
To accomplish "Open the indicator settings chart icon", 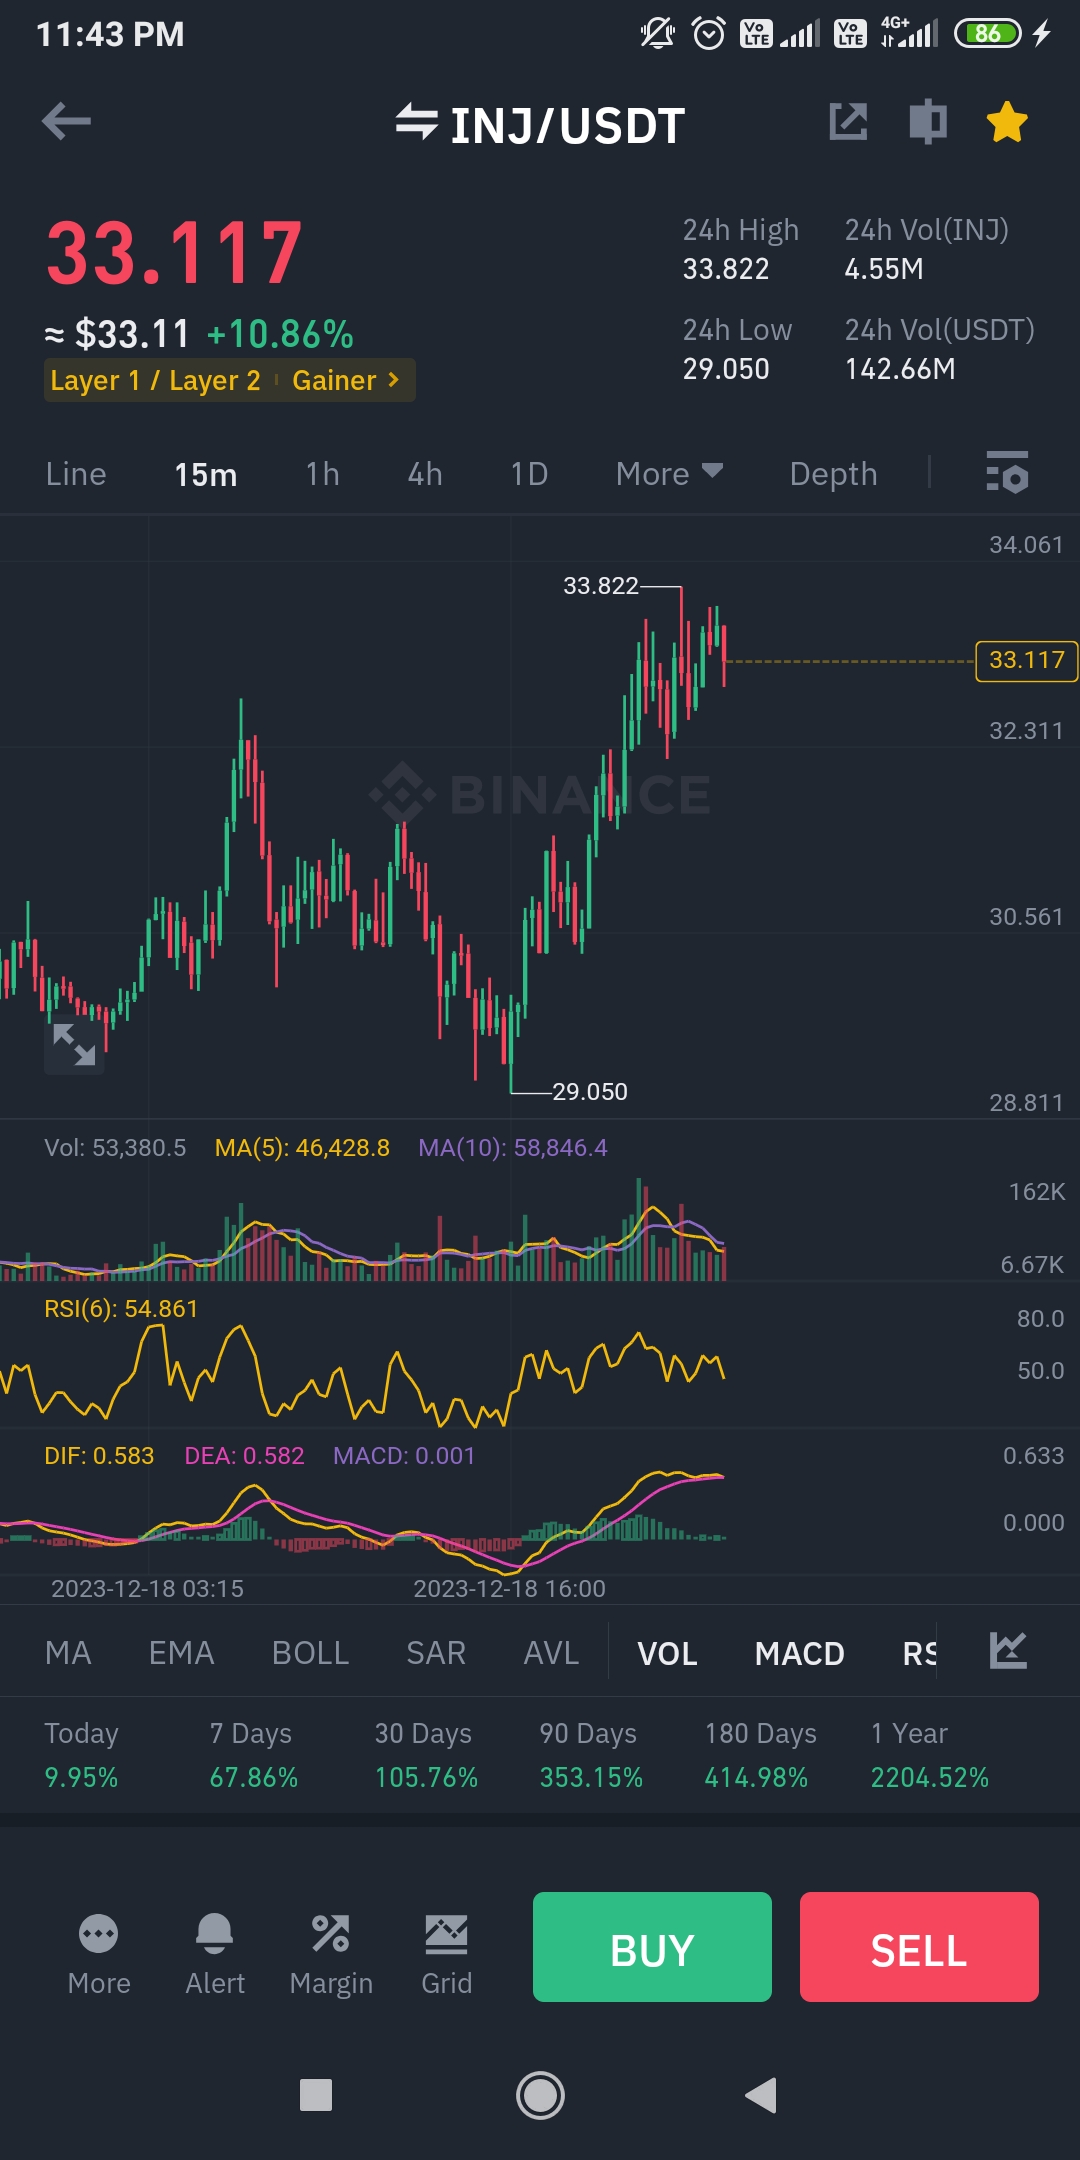I will (1008, 1651).
